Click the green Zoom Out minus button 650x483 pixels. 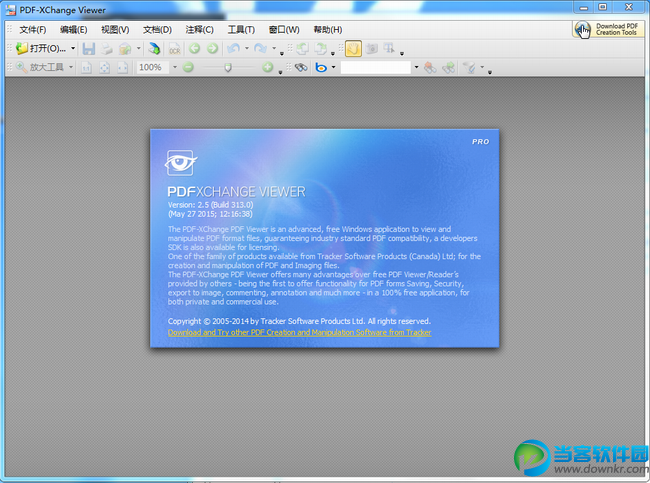tap(188, 67)
